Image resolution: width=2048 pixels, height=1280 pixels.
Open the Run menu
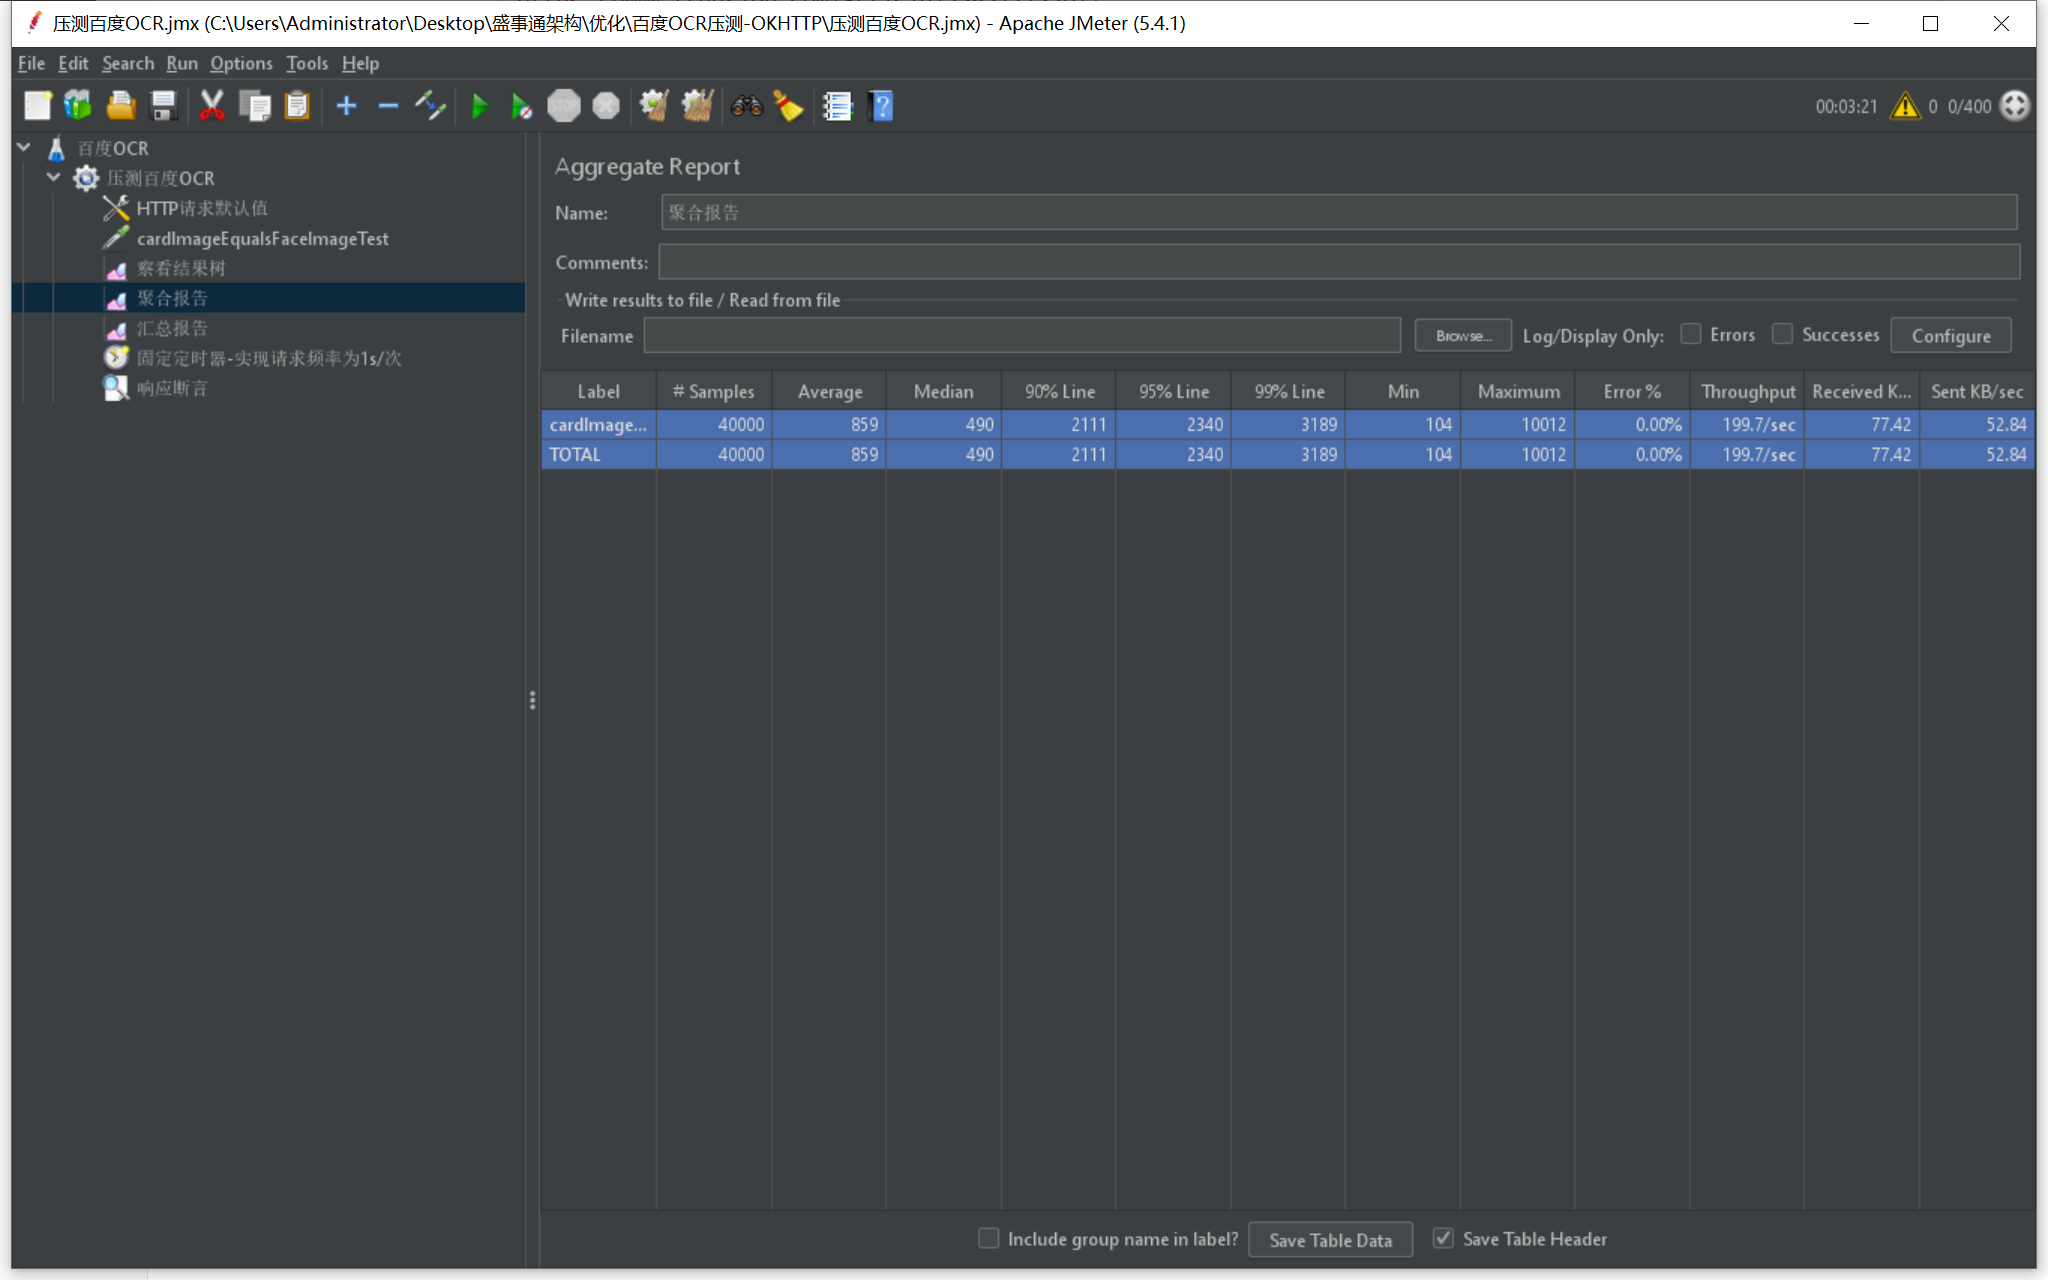tap(181, 63)
